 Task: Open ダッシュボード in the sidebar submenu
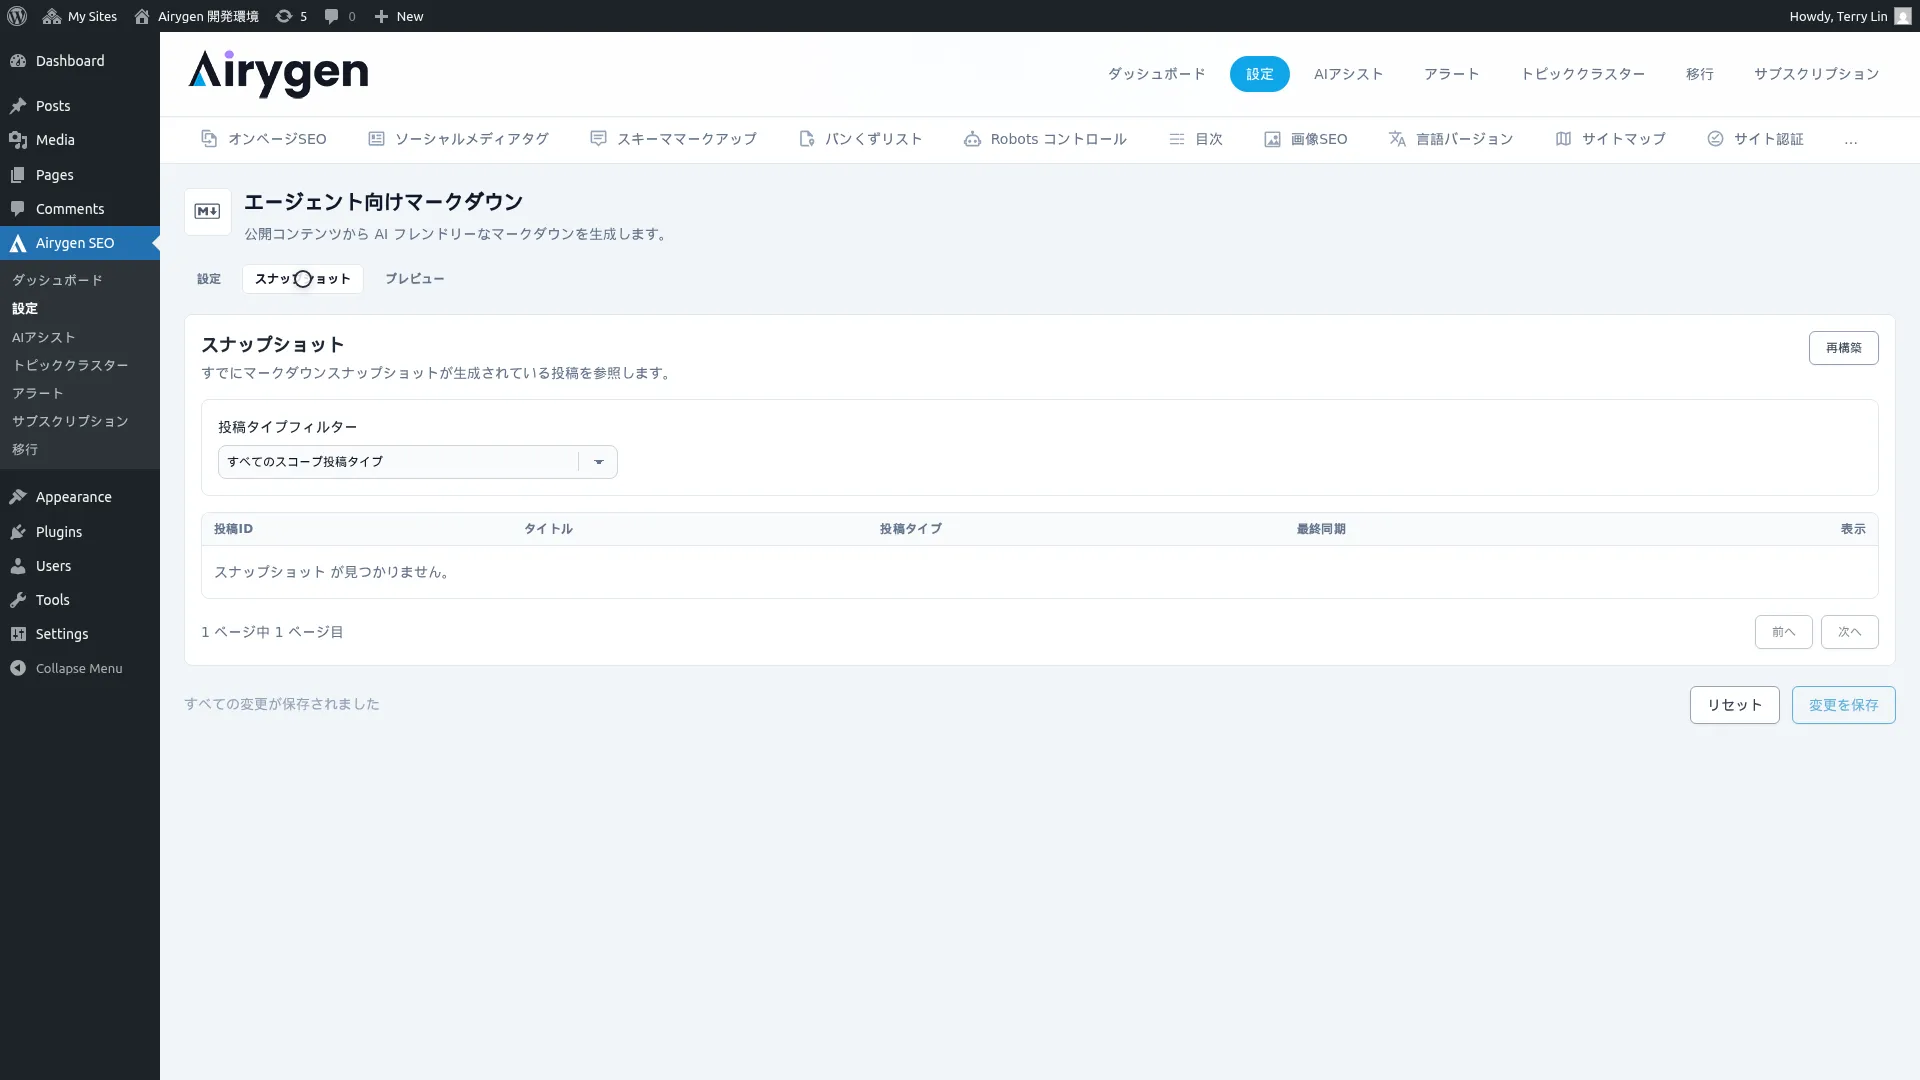[x=57, y=280]
